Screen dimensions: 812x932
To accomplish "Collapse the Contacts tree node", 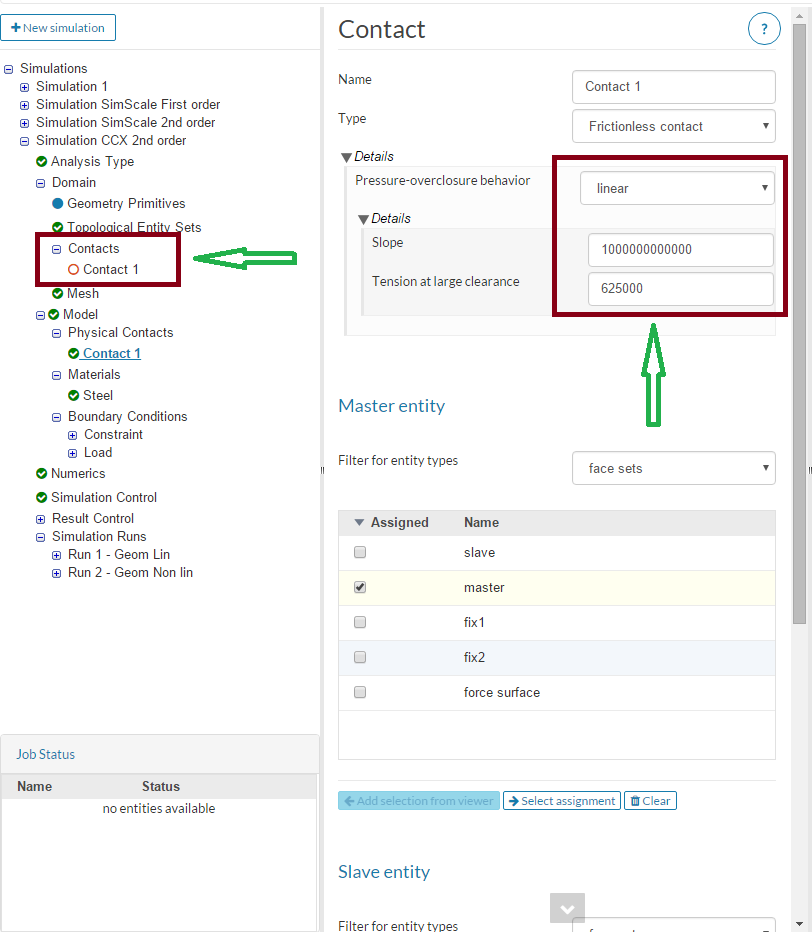I will [x=56, y=249].
